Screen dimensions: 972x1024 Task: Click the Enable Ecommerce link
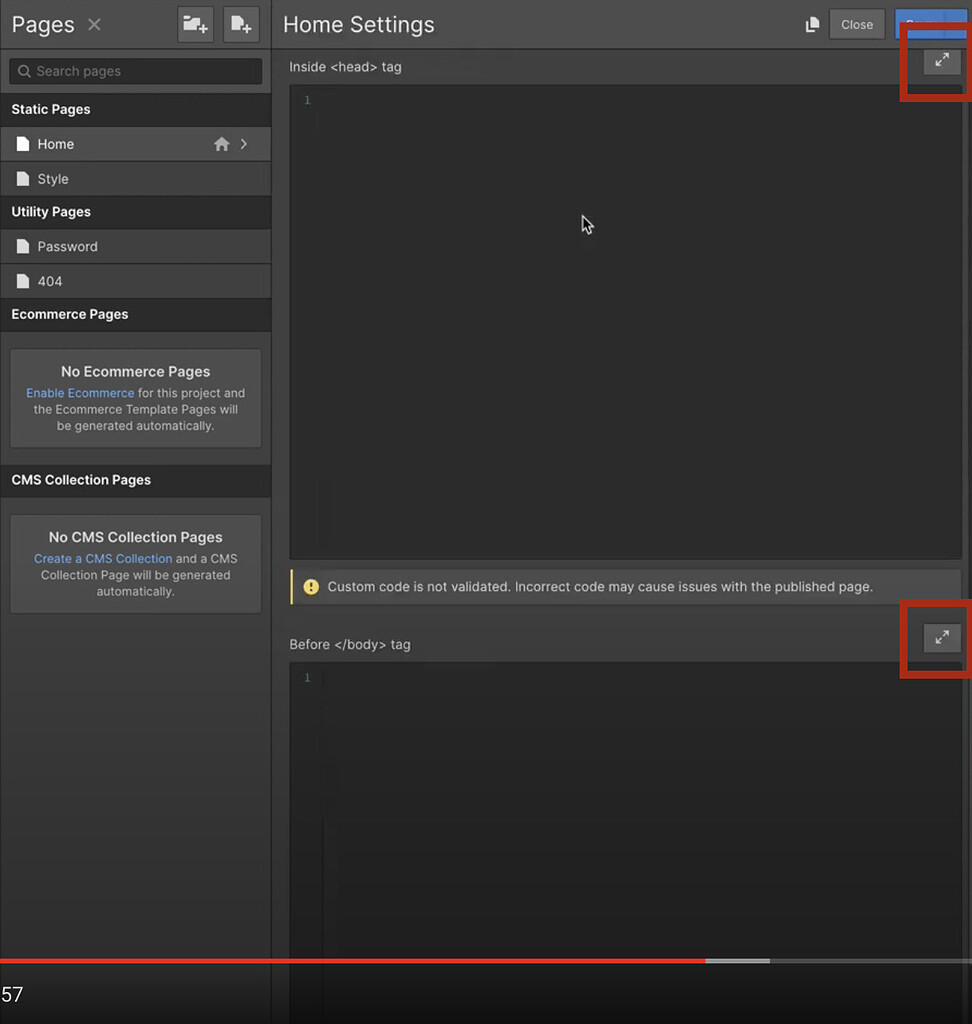80,393
